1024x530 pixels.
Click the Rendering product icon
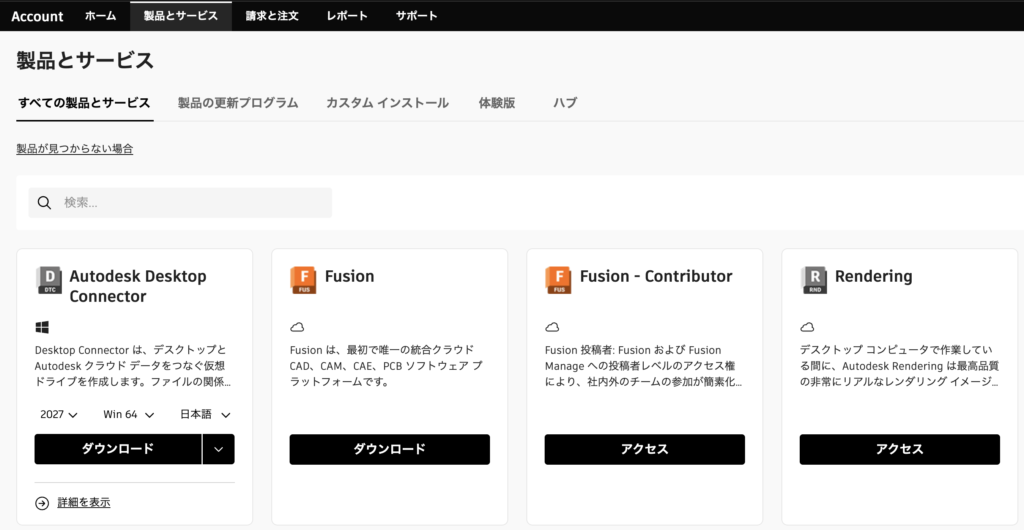point(813,279)
